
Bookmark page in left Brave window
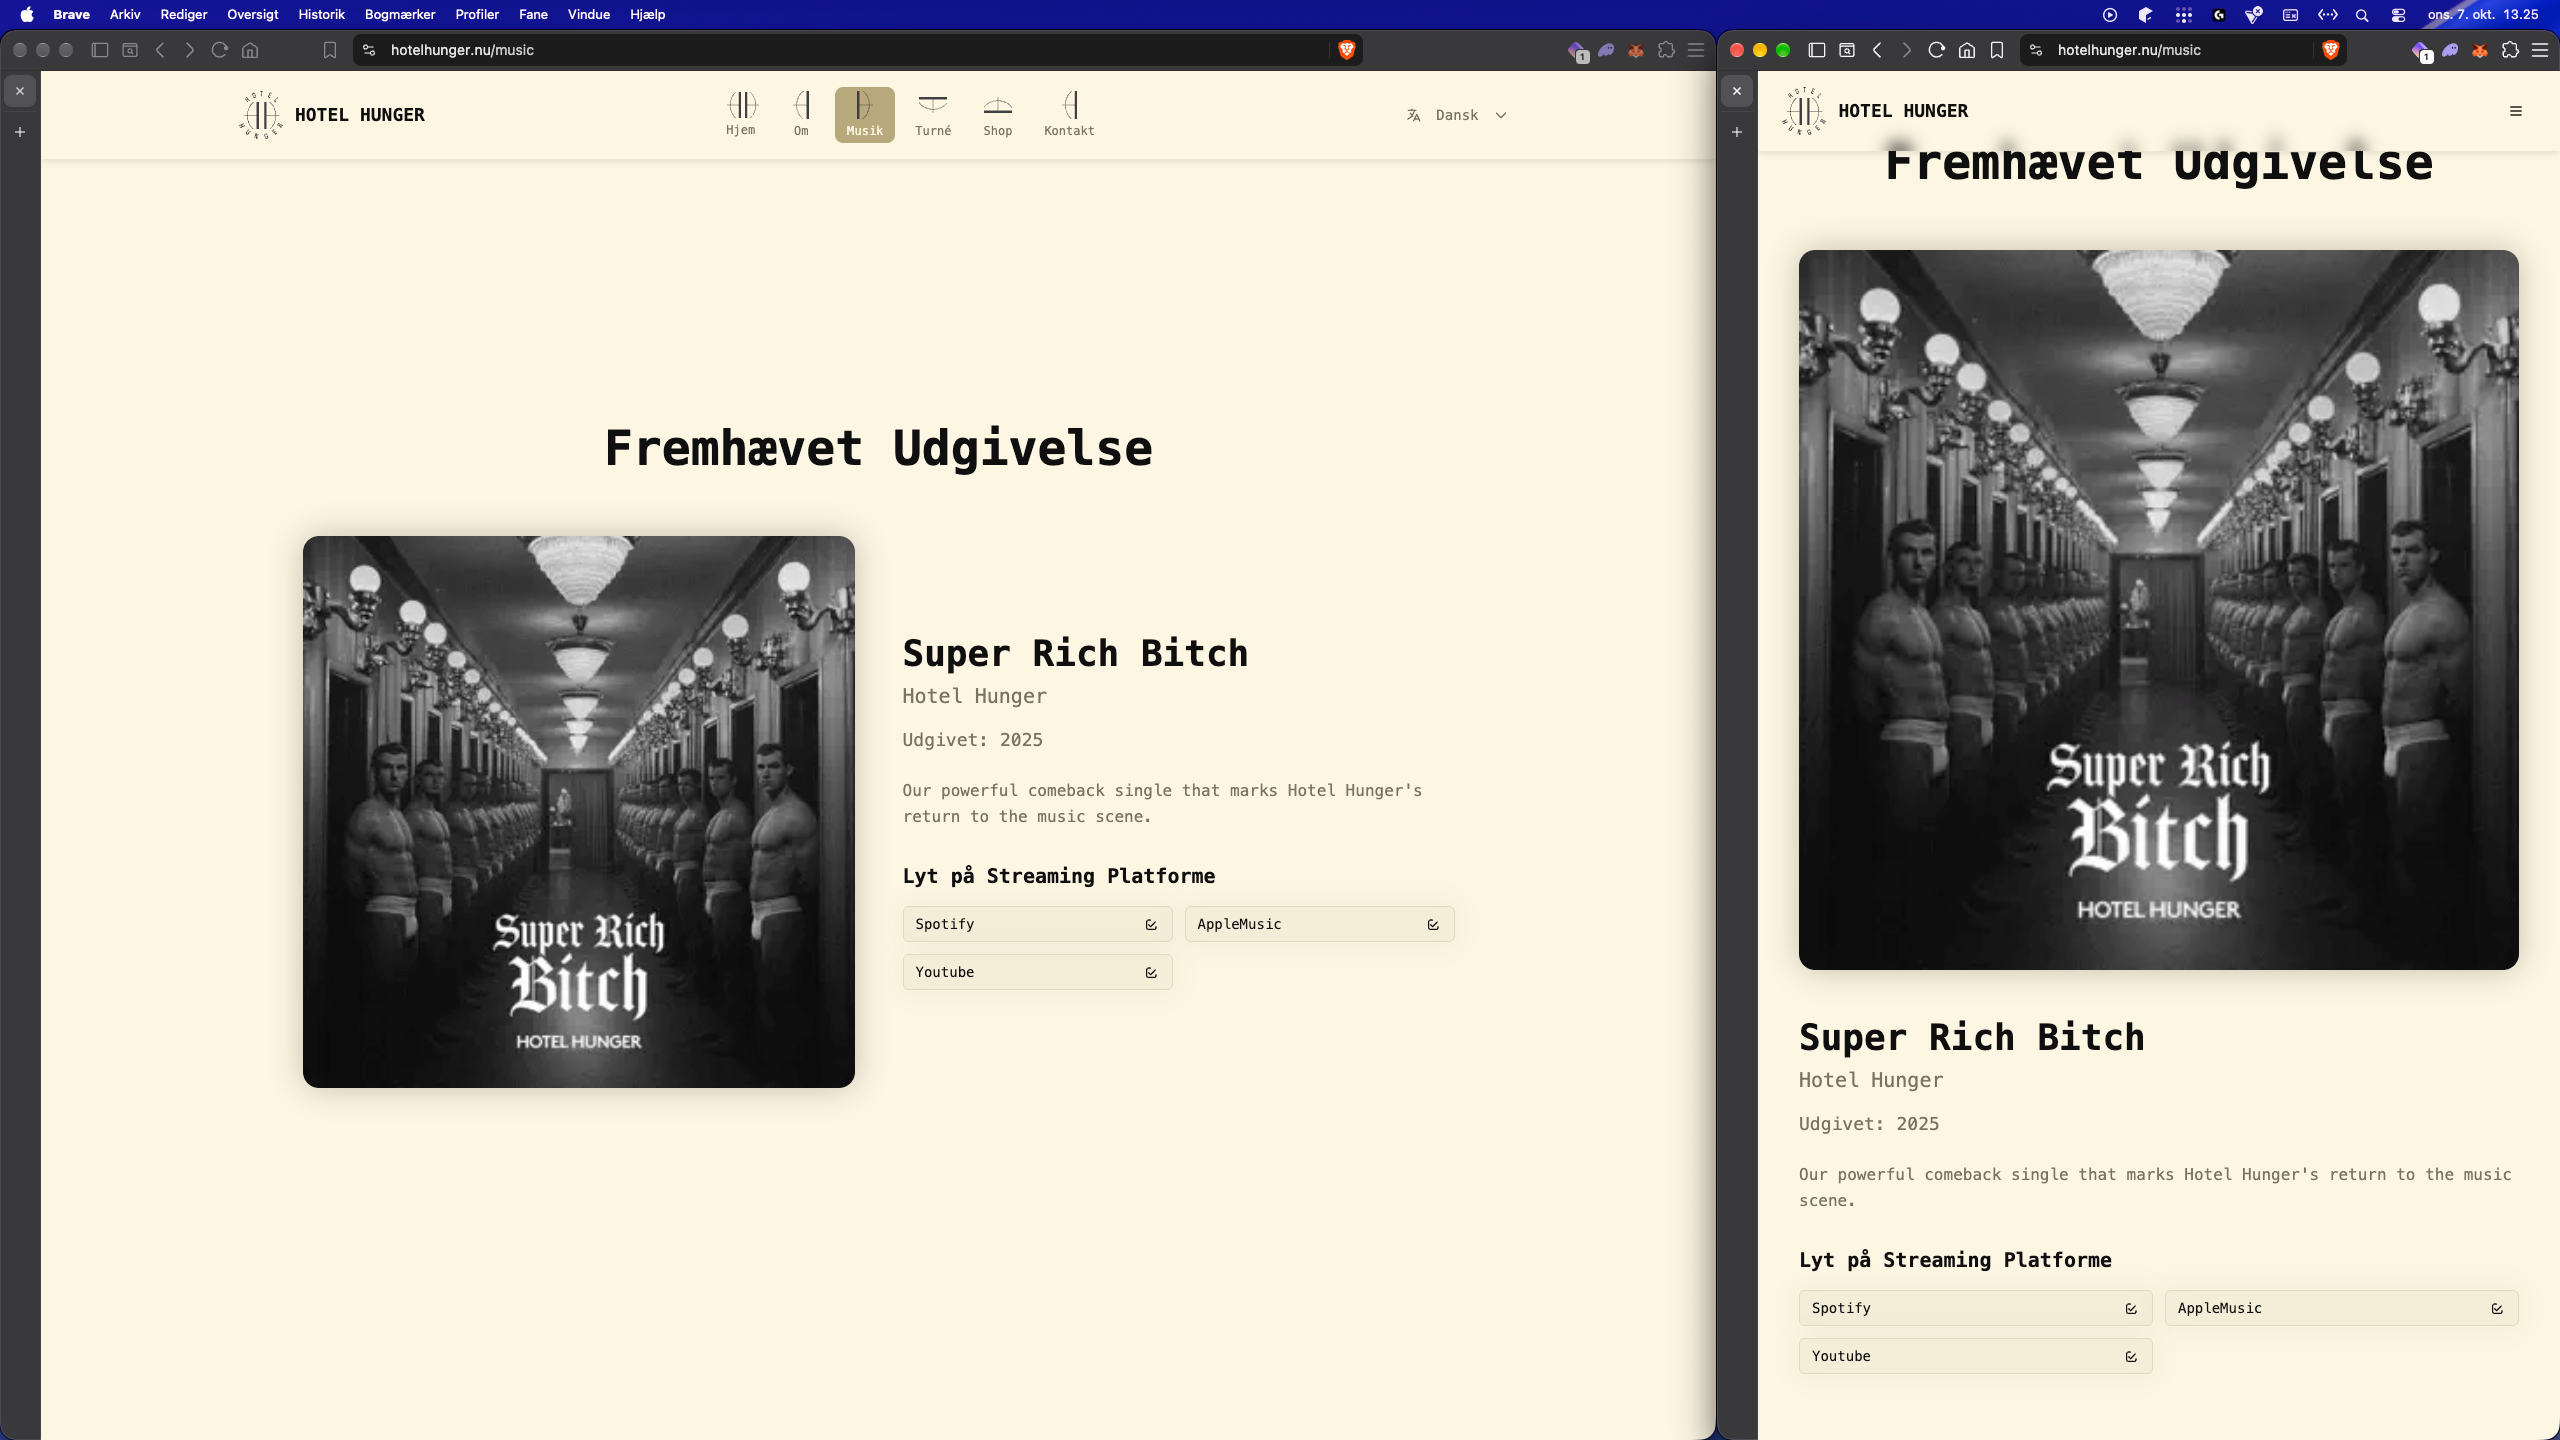pos(330,50)
